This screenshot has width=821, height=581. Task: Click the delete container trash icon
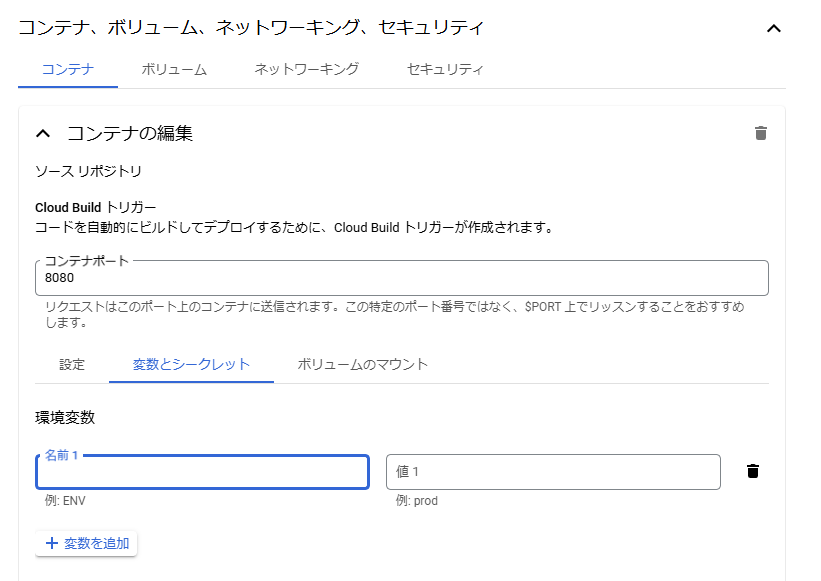pos(761,131)
